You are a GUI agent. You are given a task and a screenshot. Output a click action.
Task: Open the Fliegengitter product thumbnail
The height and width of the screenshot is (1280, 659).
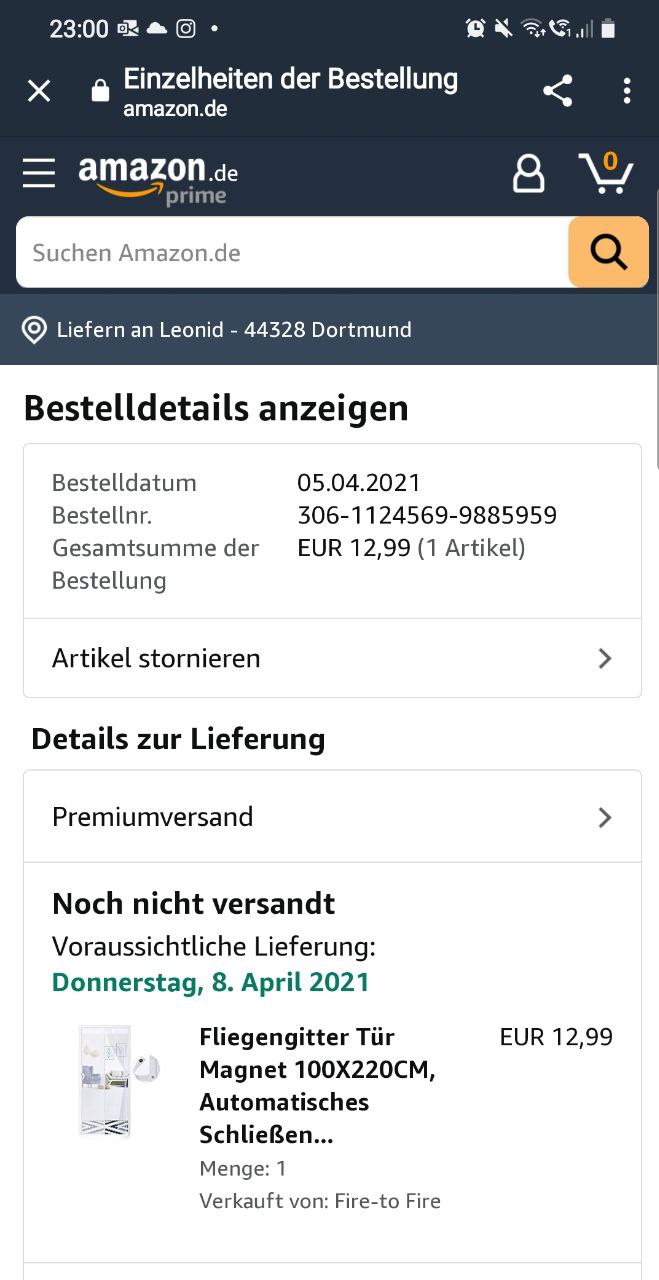tap(118, 1081)
